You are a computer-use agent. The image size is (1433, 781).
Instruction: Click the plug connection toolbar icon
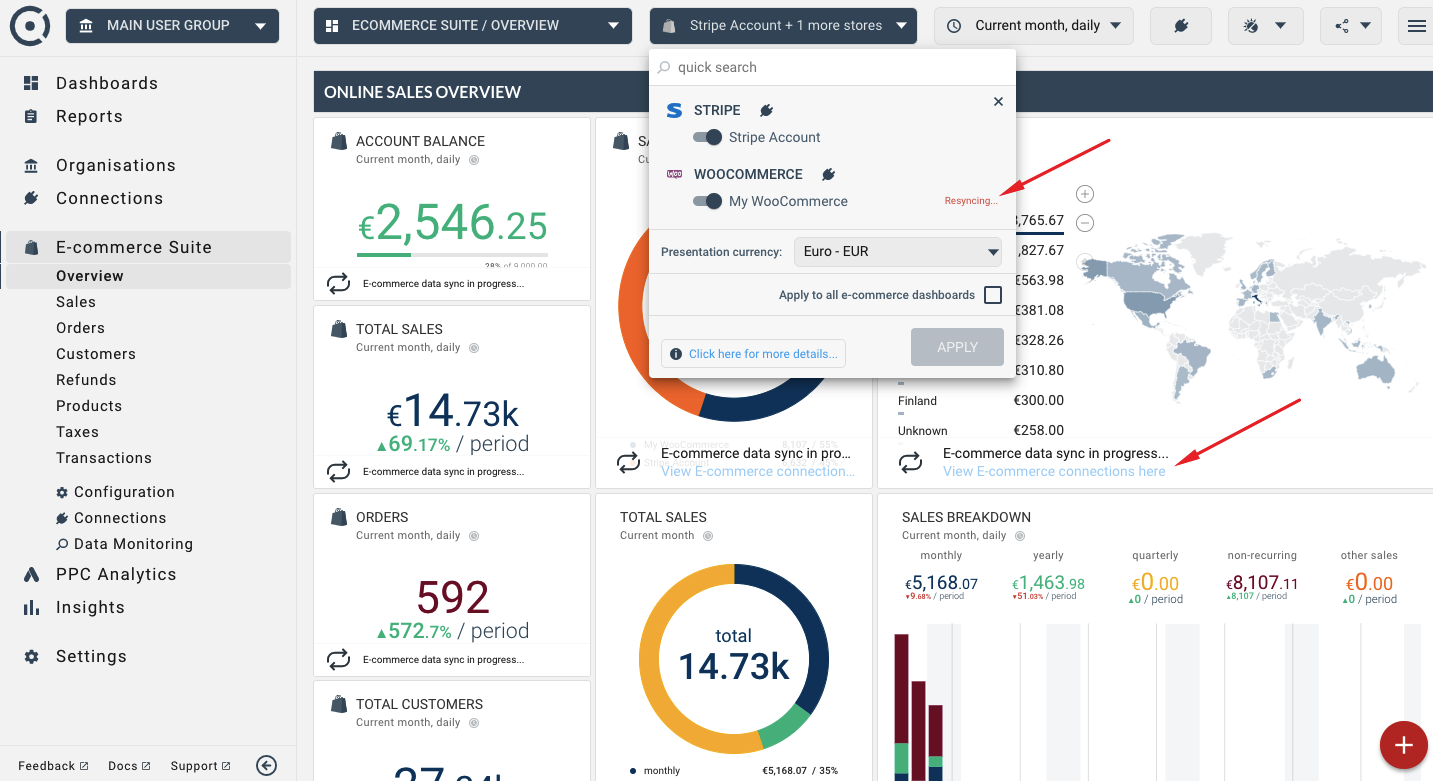tap(1180, 26)
